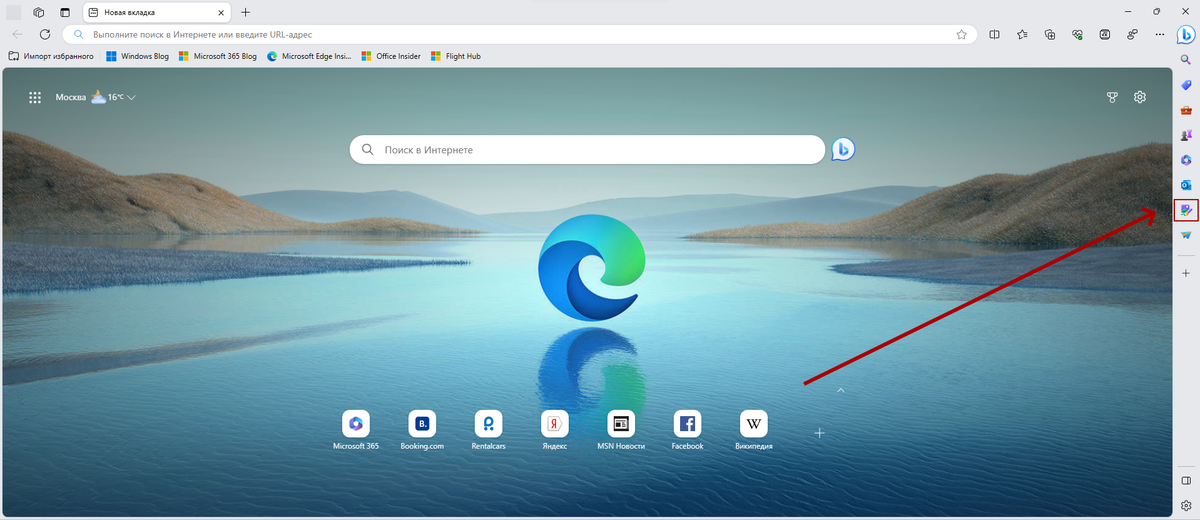Open Office Insider bookmark
Viewport: 1200px width, 520px height.
(x=391, y=56)
